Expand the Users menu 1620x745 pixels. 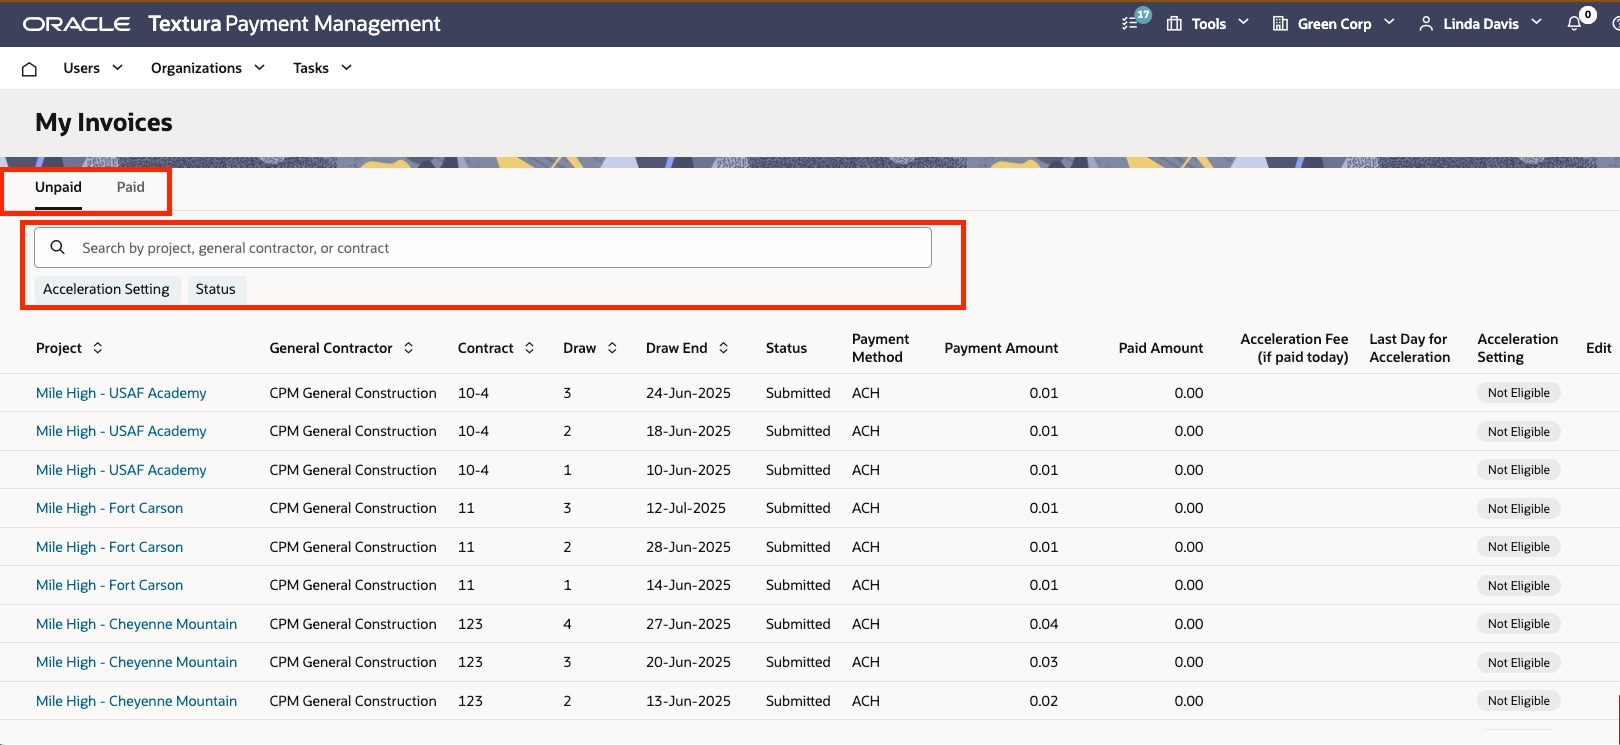[x=93, y=68]
